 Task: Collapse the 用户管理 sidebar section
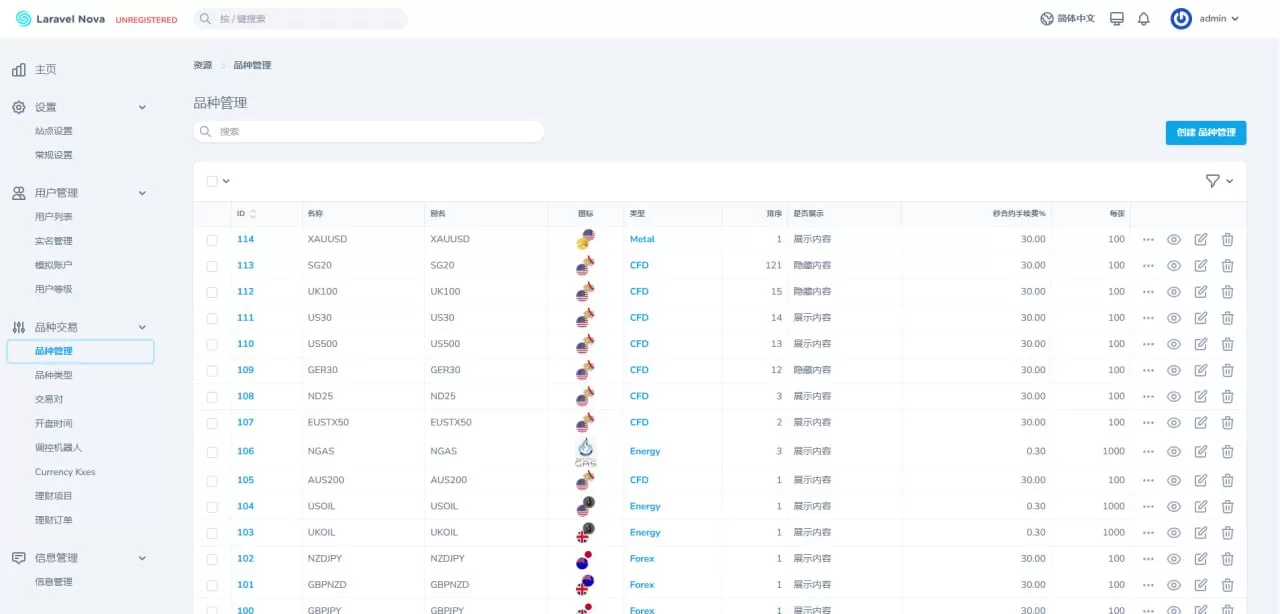point(142,193)
